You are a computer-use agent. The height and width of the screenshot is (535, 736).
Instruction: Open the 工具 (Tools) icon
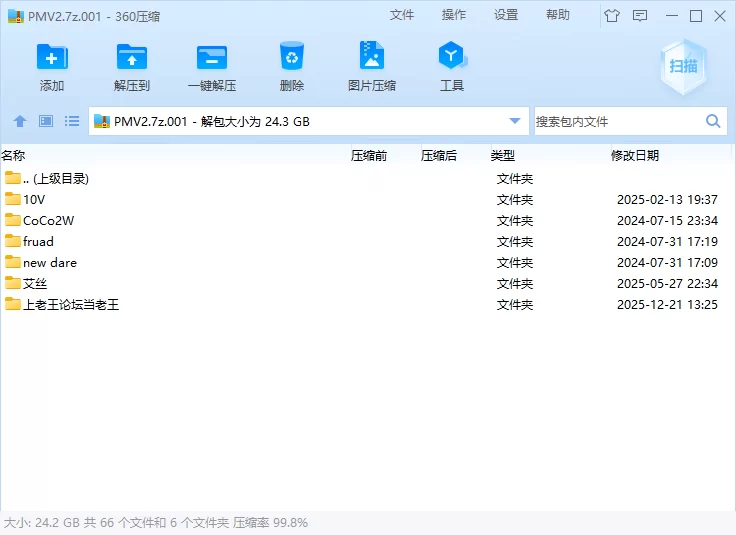pyautogui.click(x=452, y=57)
